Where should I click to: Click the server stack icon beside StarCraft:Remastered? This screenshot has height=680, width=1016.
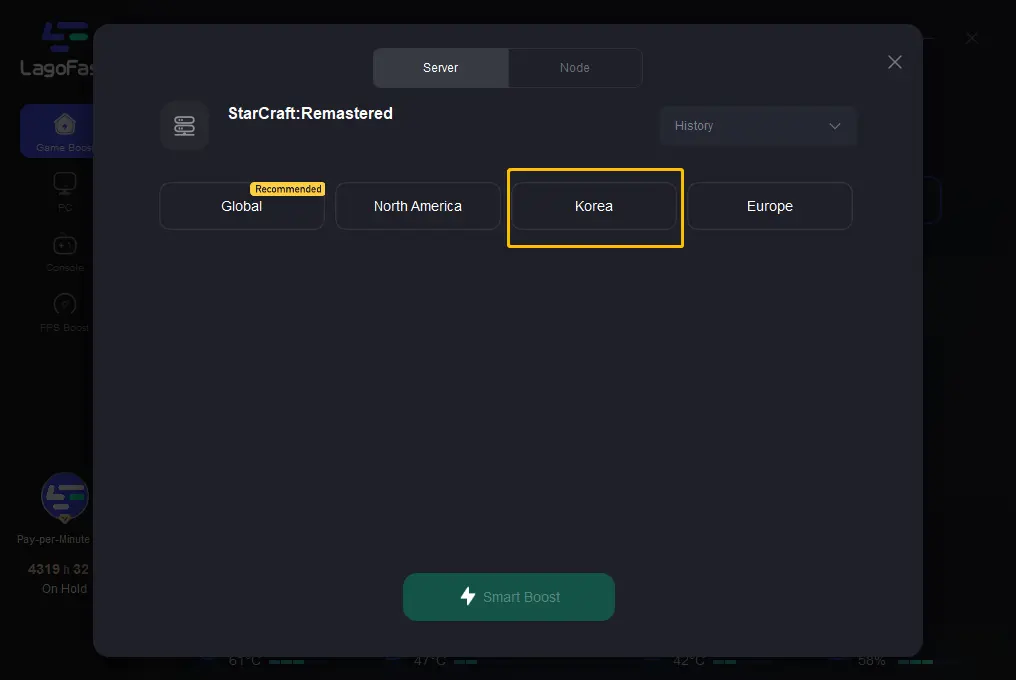185,126
